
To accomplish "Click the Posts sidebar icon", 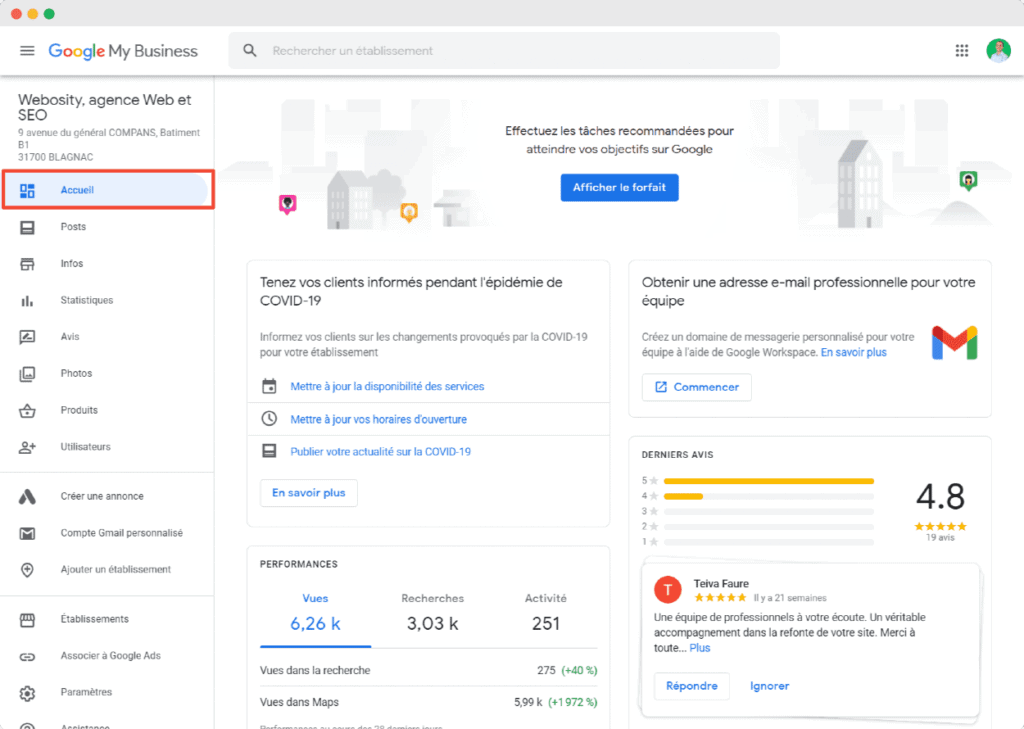I will (x=27, y=227).
